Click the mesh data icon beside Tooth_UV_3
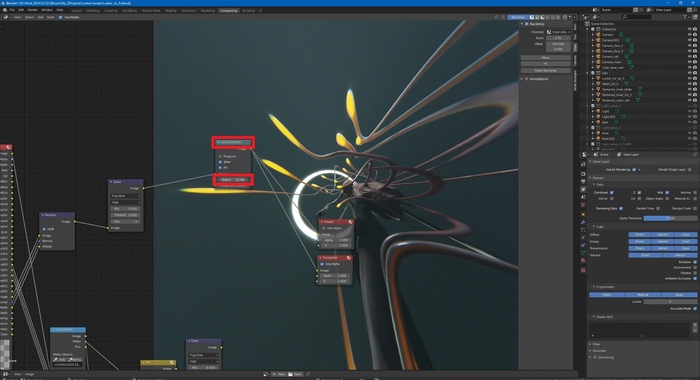 coord(626,84)
